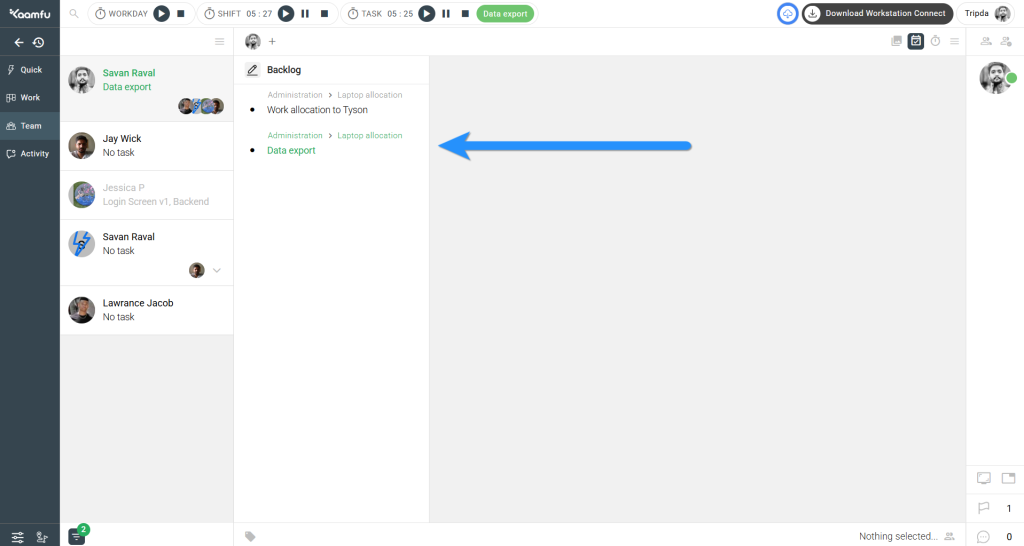Click the green Data export task button
This screenshot has width=1024, height=546.
(505, 14)
